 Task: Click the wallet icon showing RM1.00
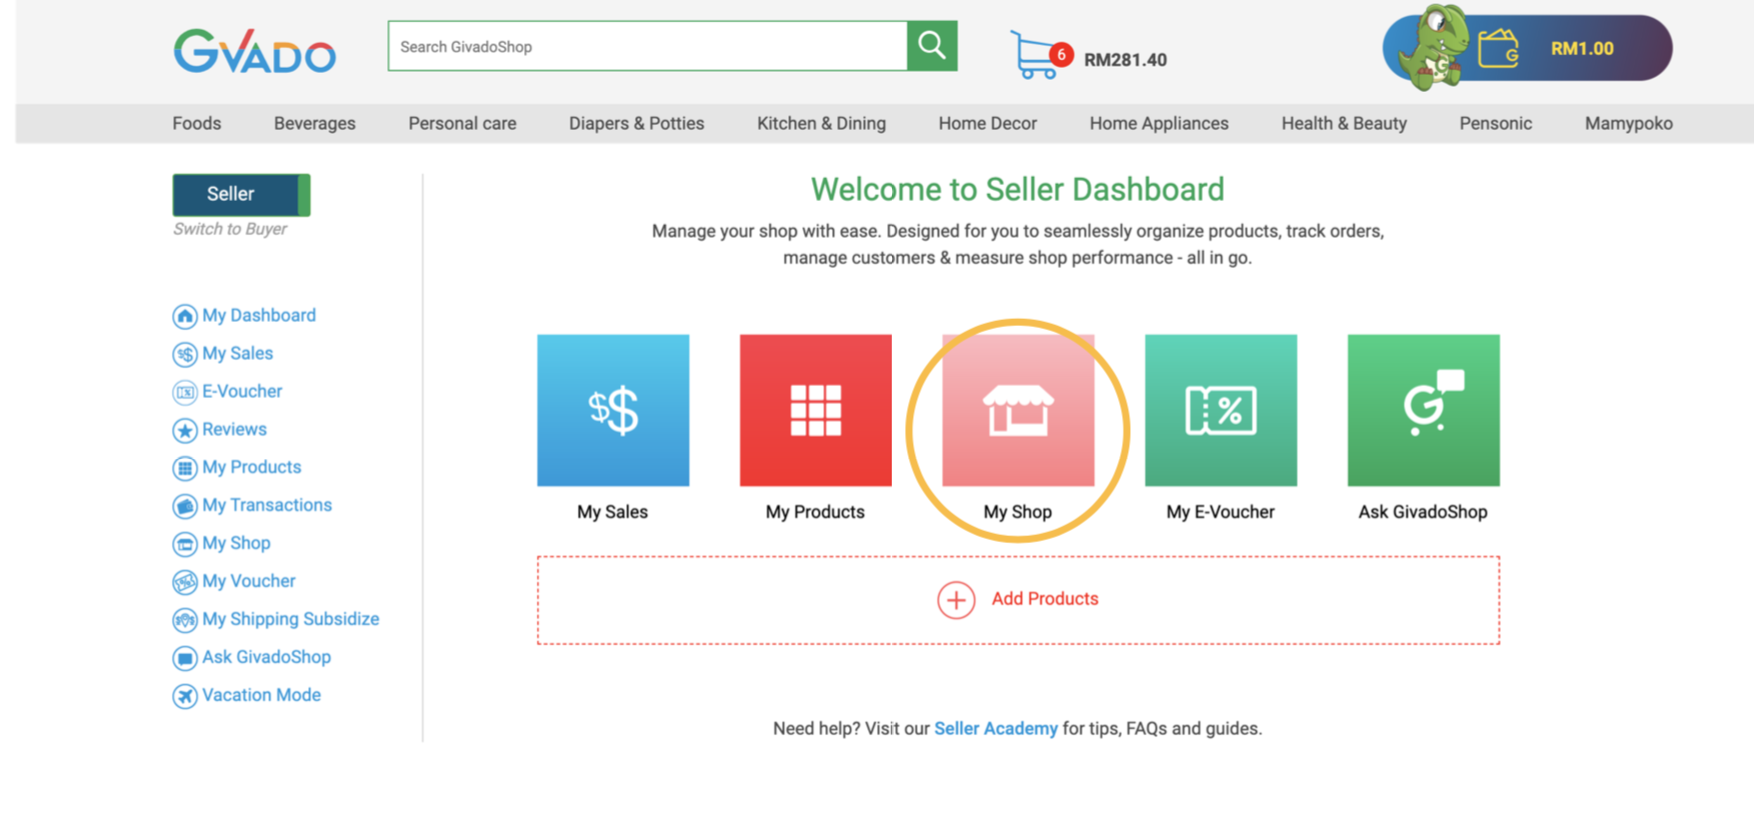click(x=1498, y=48)
